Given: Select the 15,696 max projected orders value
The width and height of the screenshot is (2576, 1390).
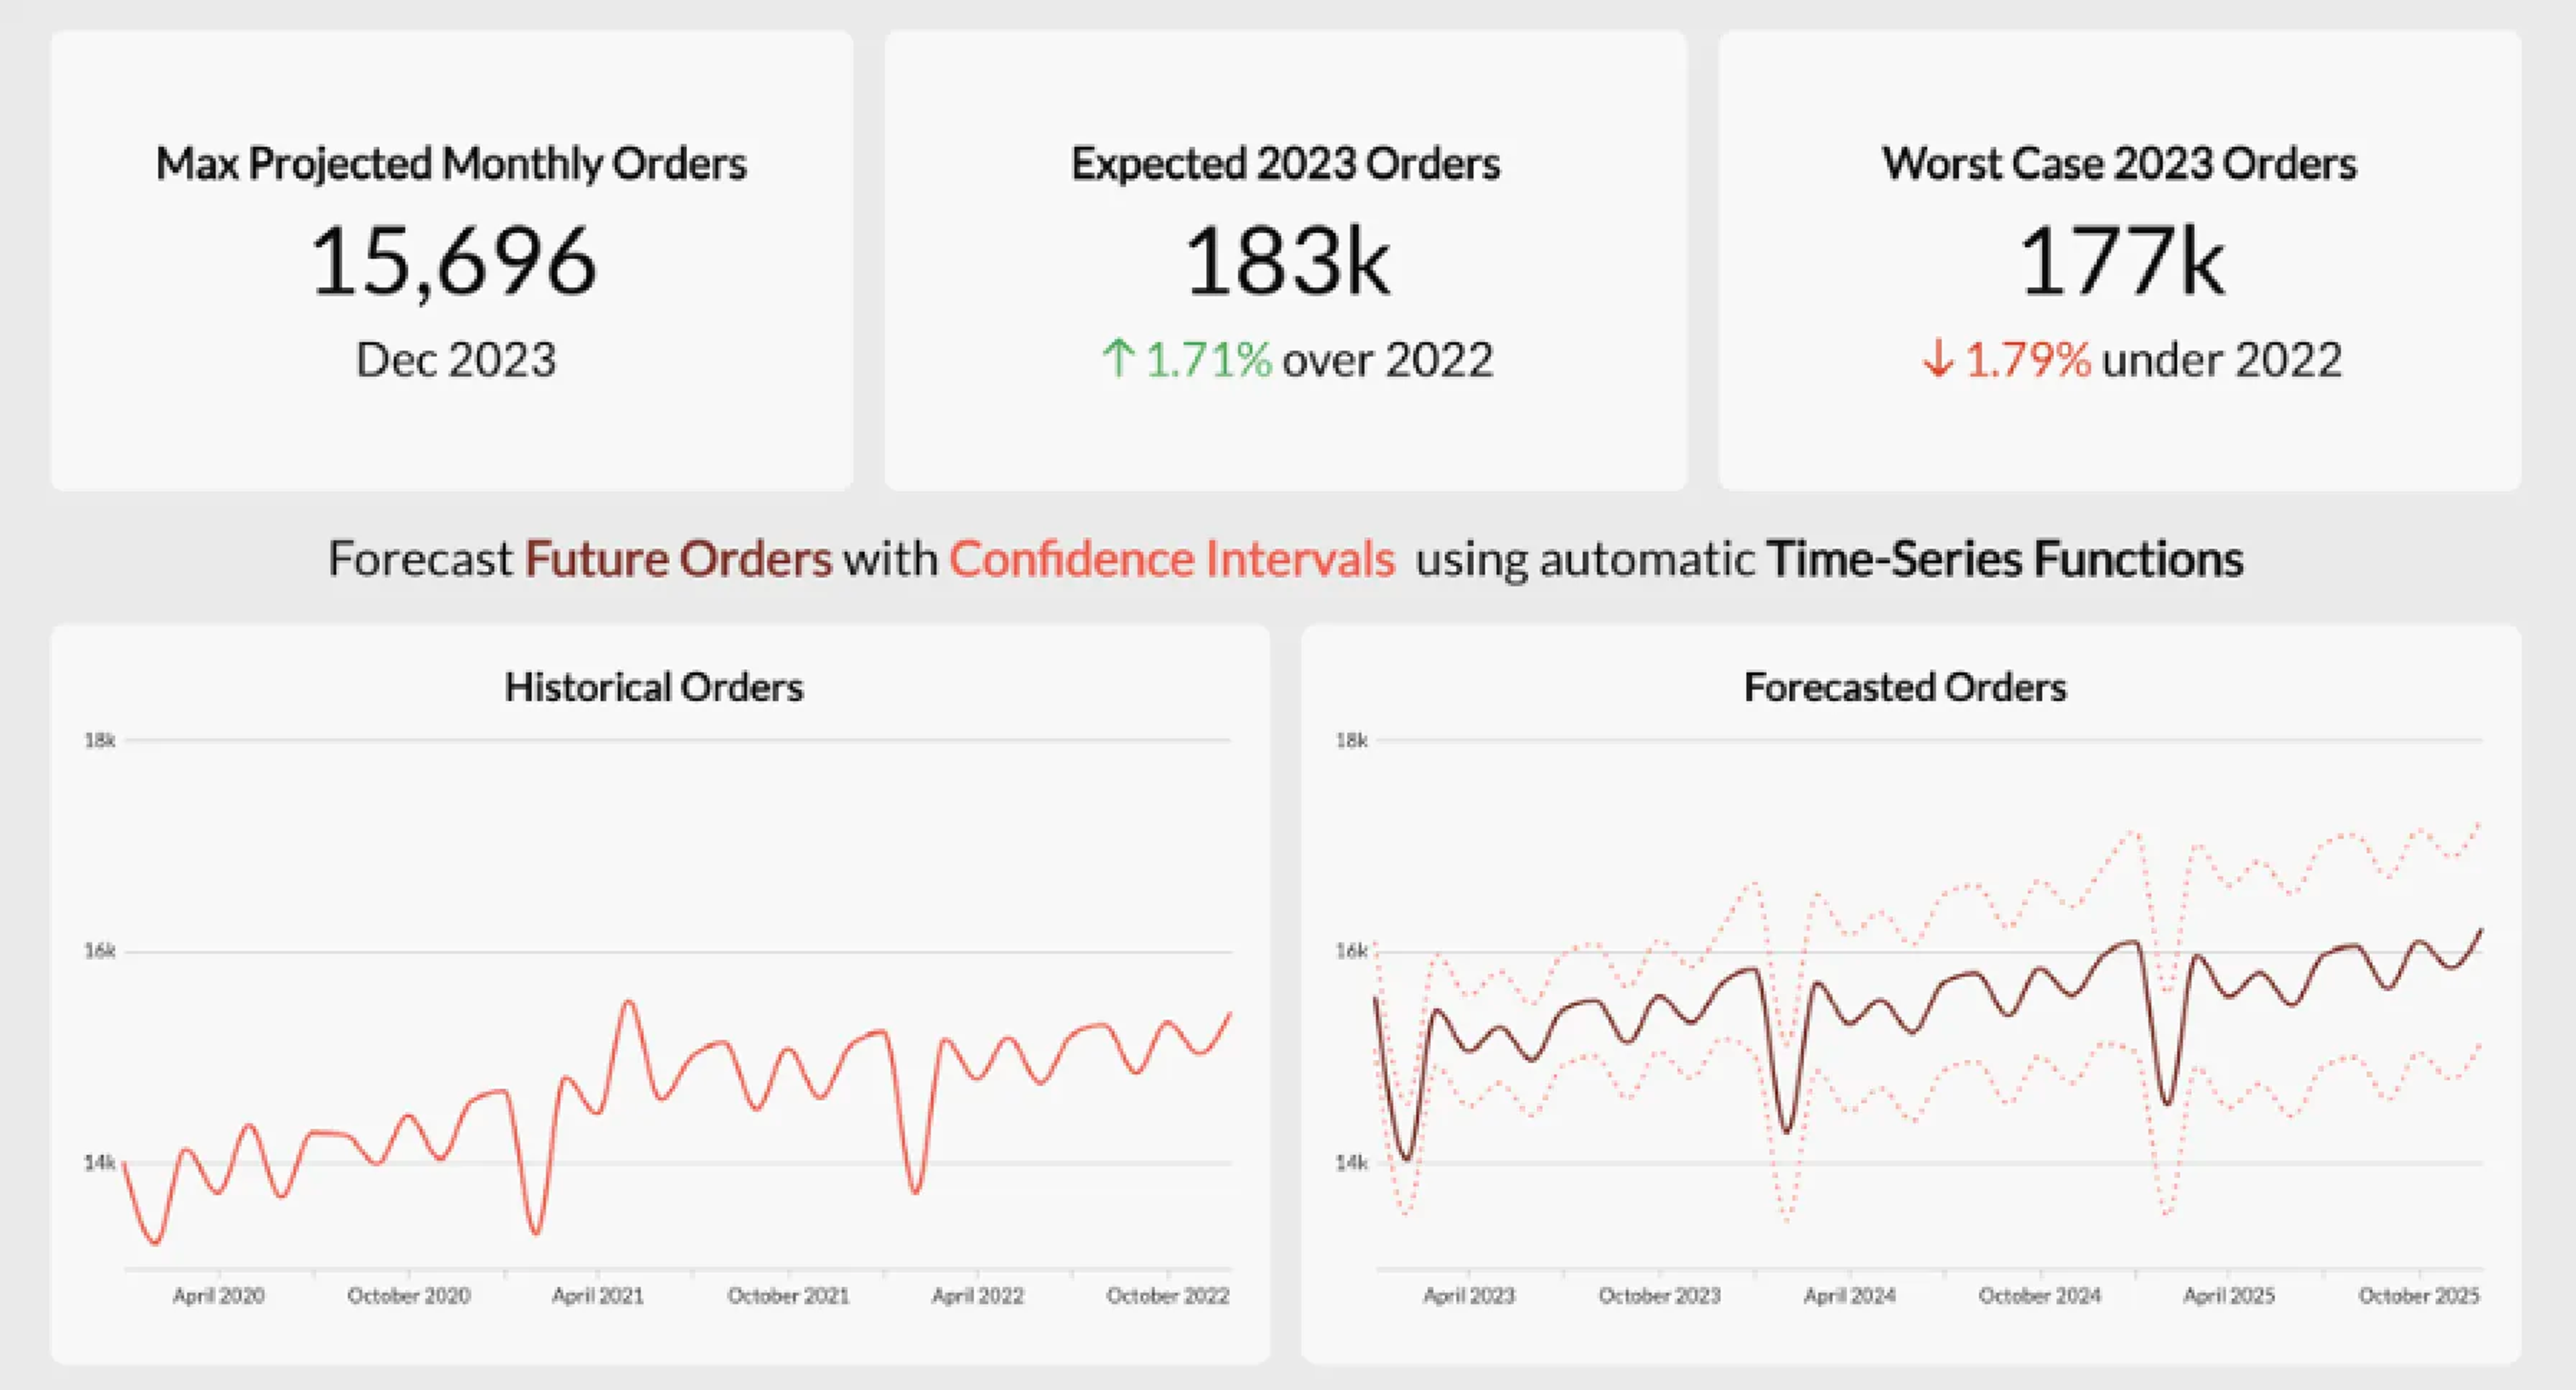Looking at the screenshot, I should click(453, 261).
